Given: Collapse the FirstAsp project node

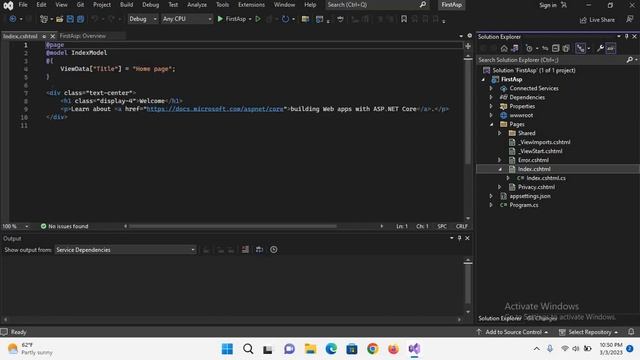Looking at the screenshot, I should point(483,80).
